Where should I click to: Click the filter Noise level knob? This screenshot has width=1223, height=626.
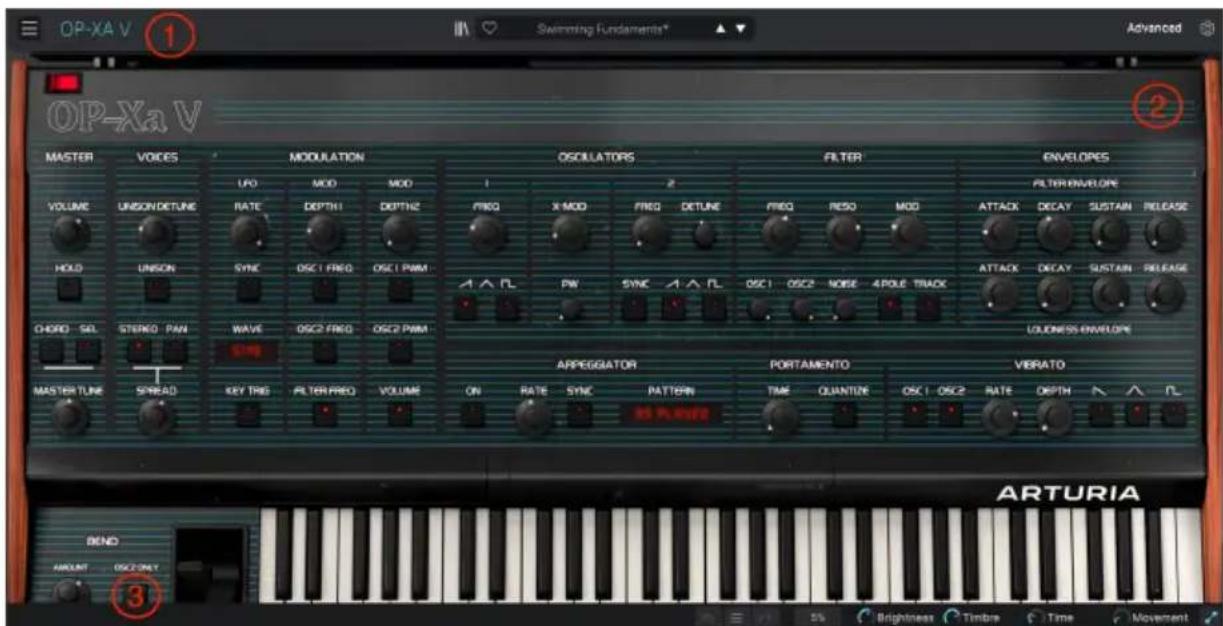846,310
